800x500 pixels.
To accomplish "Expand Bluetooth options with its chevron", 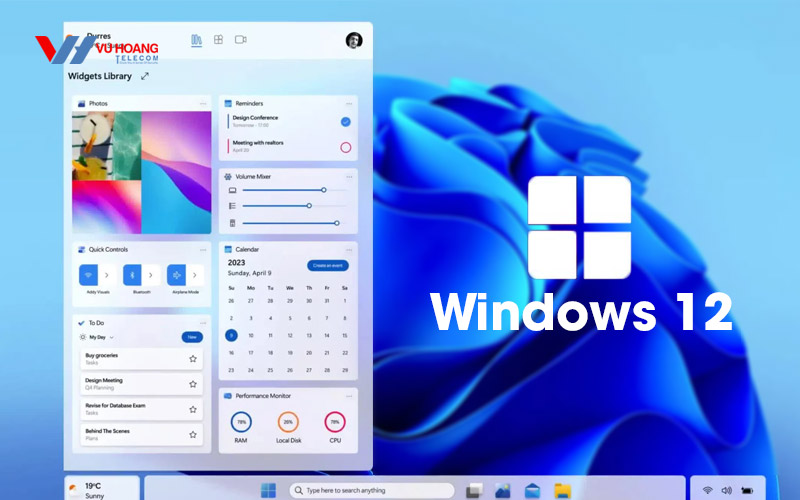I will (151, 275).
